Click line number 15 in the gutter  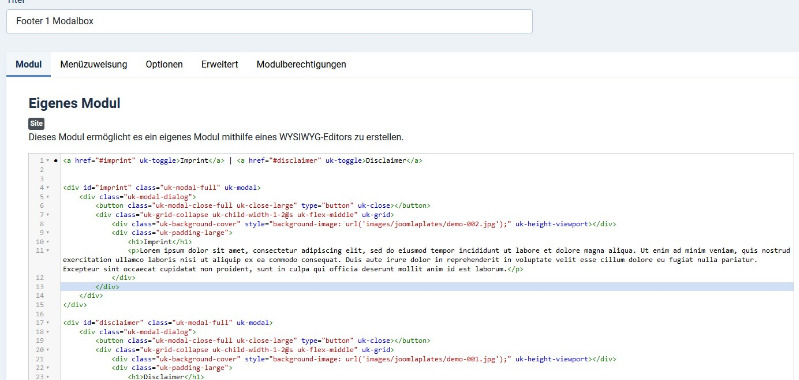39,305
